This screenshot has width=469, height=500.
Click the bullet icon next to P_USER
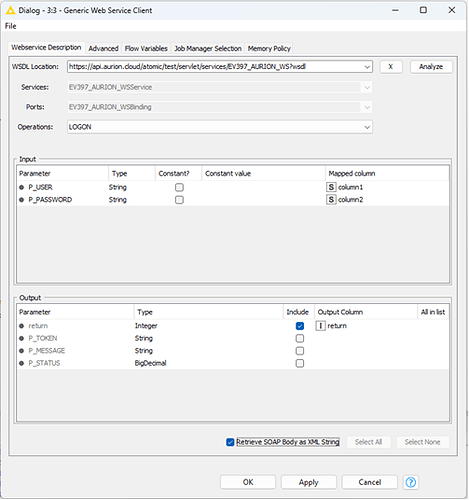coord(22,187)
